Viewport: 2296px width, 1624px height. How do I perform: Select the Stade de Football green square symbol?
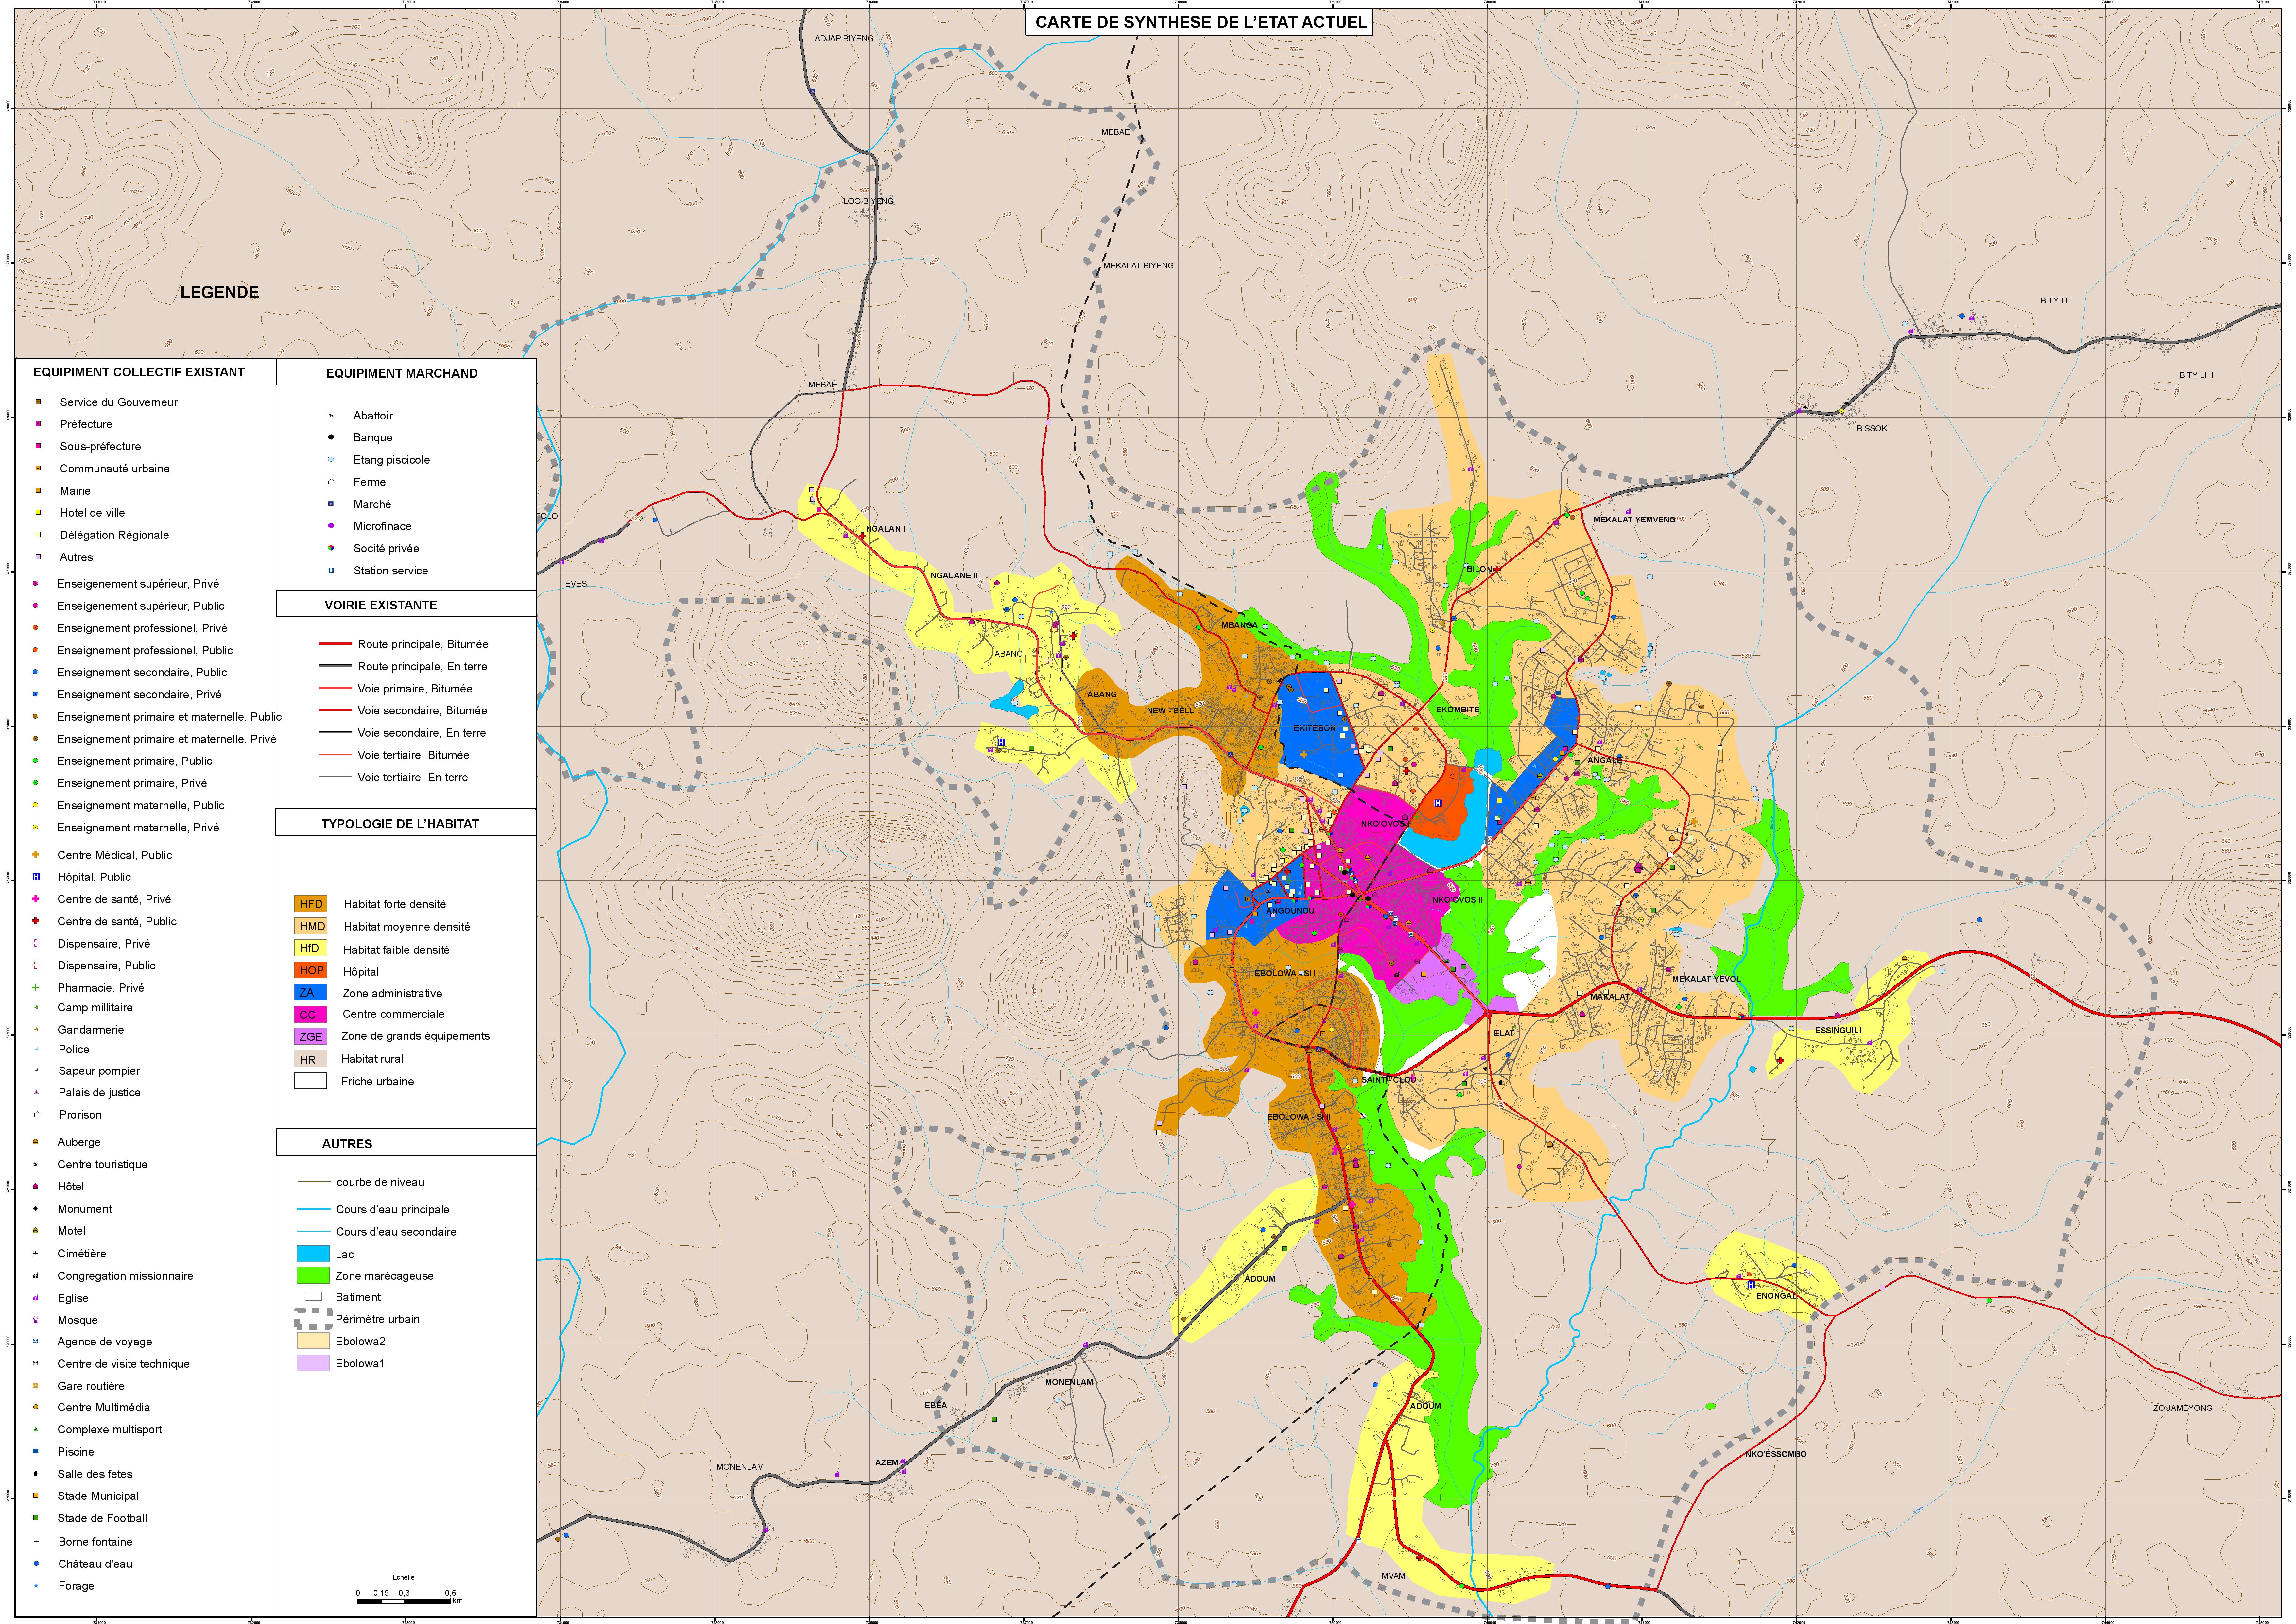coord(36,1518)
